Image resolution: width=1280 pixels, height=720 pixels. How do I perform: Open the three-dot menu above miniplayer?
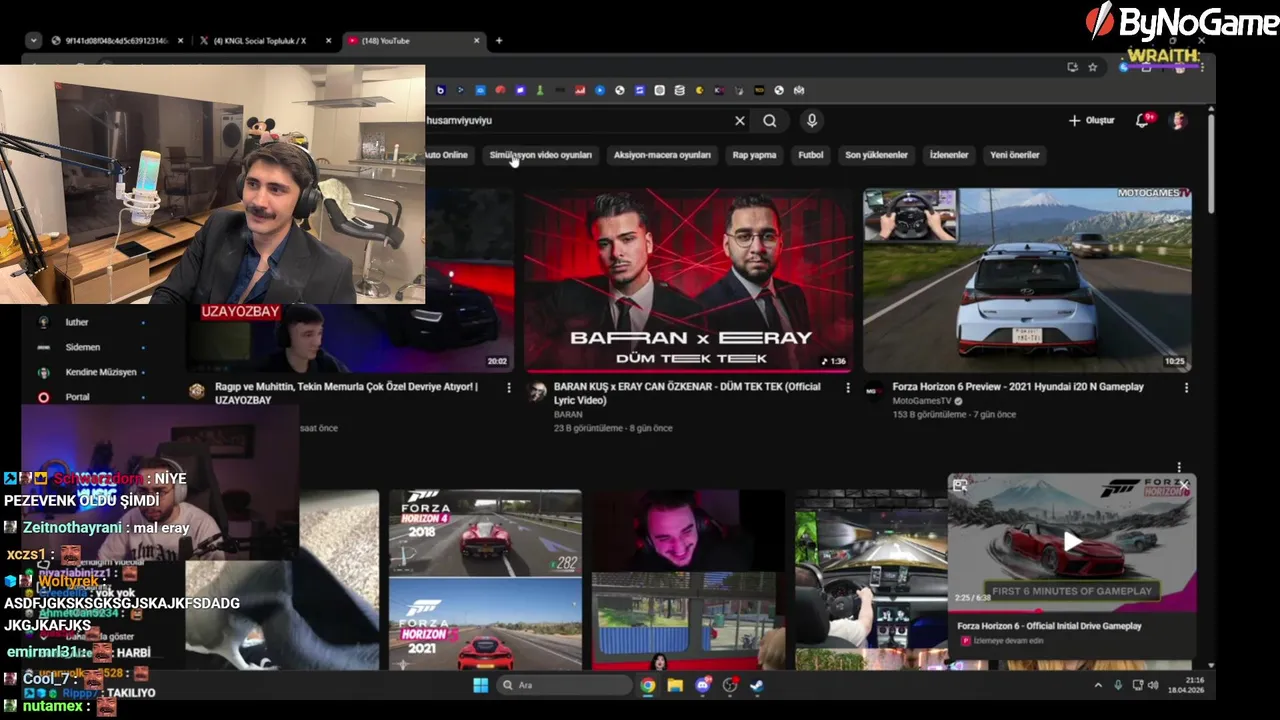1179,467
